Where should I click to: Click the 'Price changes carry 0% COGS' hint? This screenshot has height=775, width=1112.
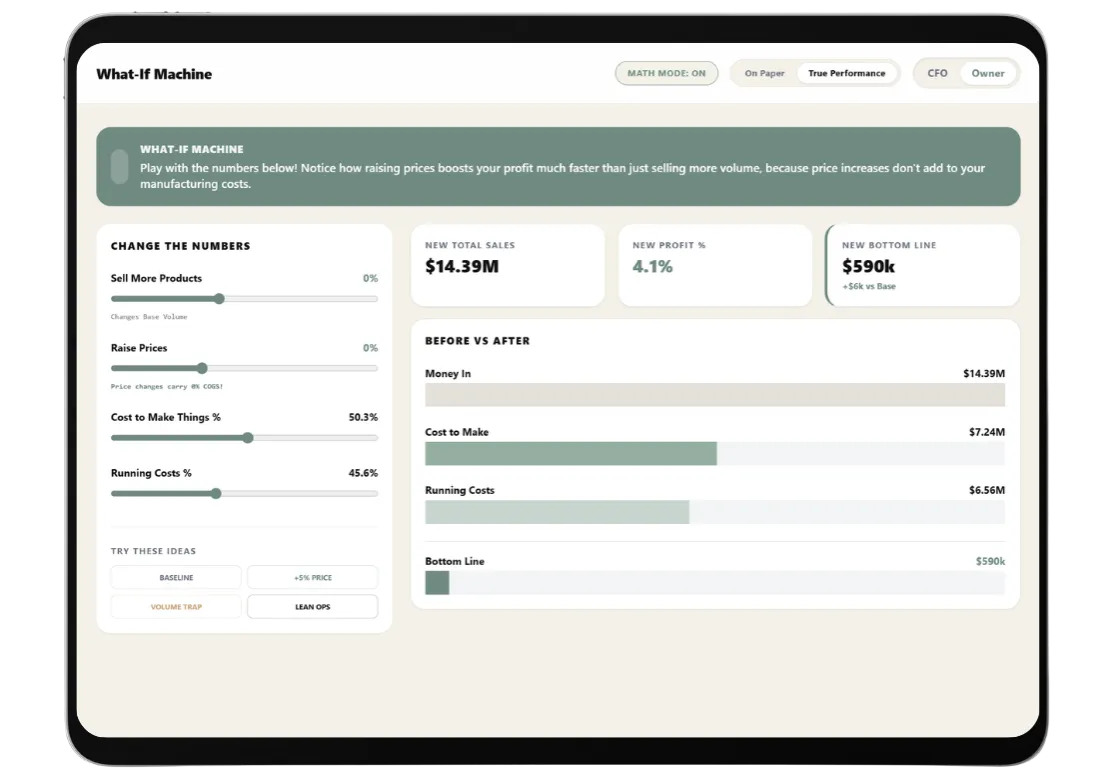tap(167, 386)
